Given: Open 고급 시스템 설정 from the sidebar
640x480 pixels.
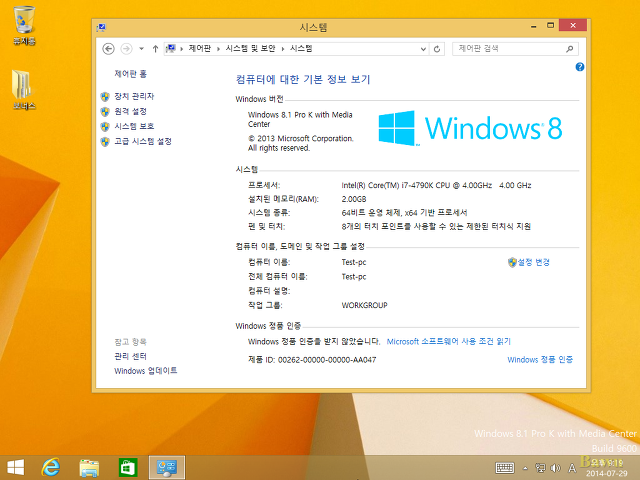Looking at the screenshot, I should tap(143, 141).
